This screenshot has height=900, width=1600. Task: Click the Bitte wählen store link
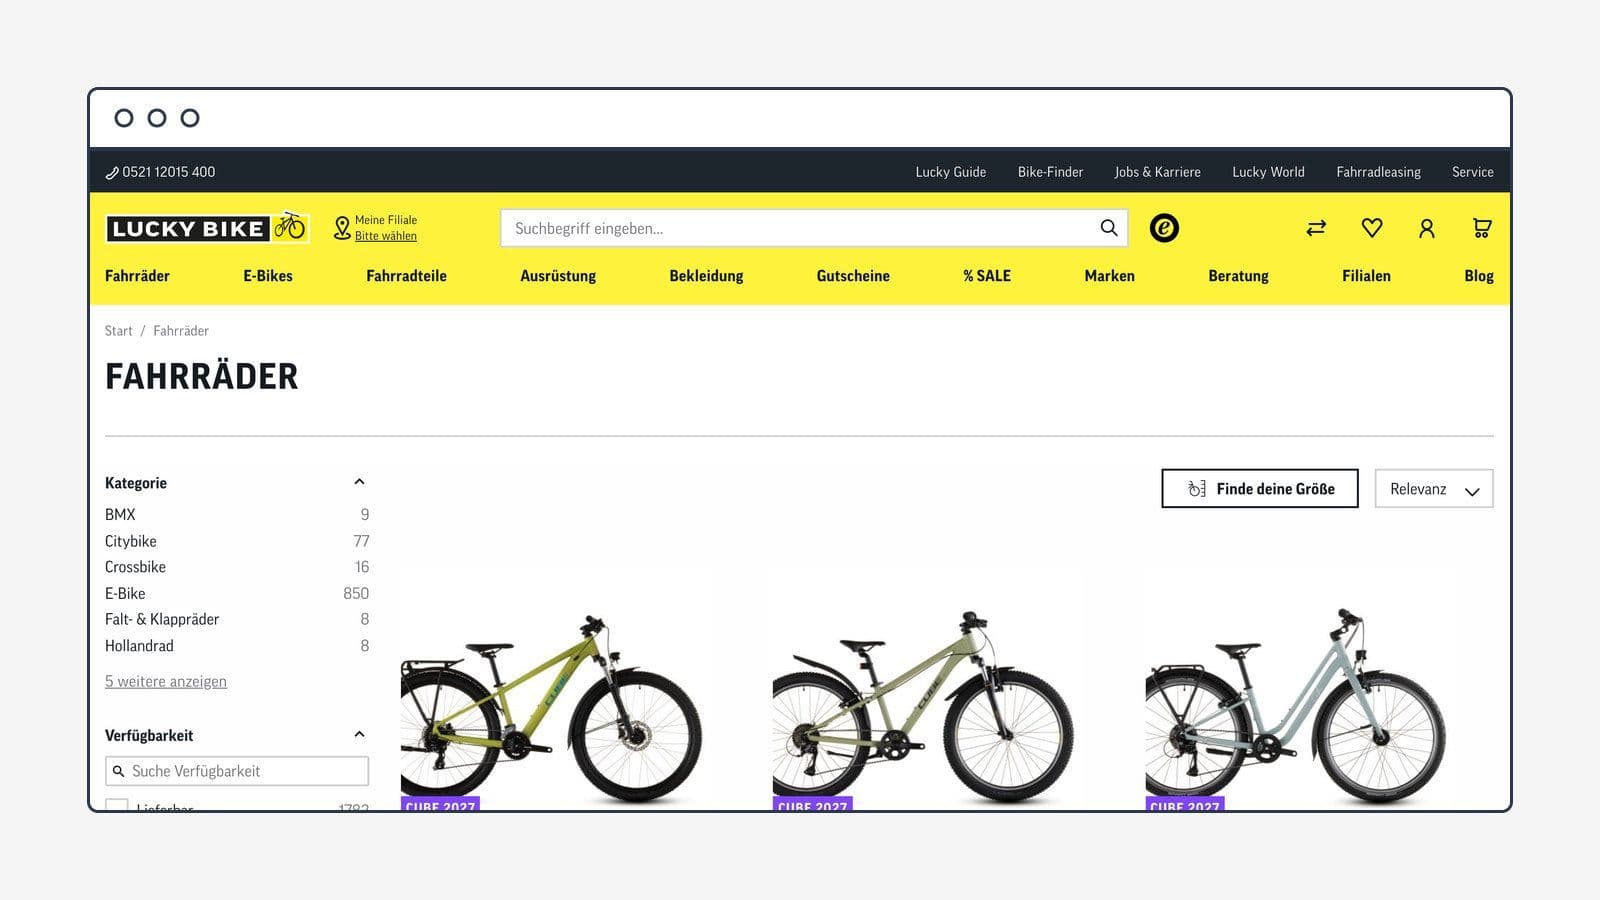(386, 236)
